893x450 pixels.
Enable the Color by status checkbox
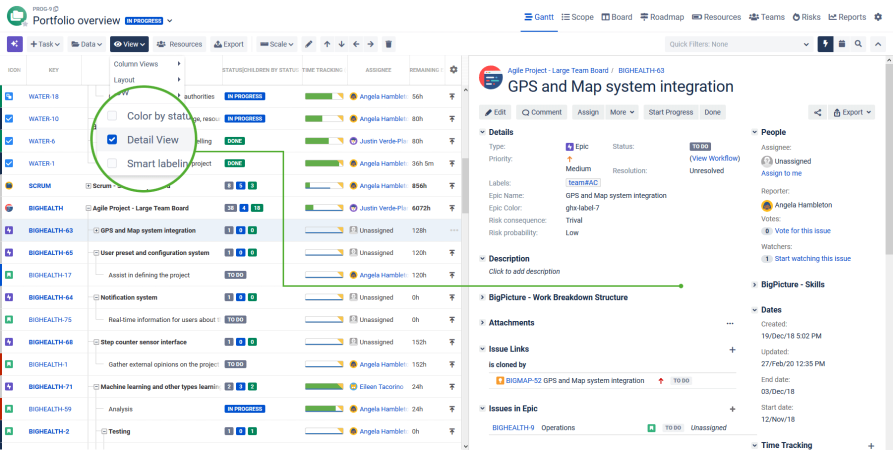coord(112,116)
